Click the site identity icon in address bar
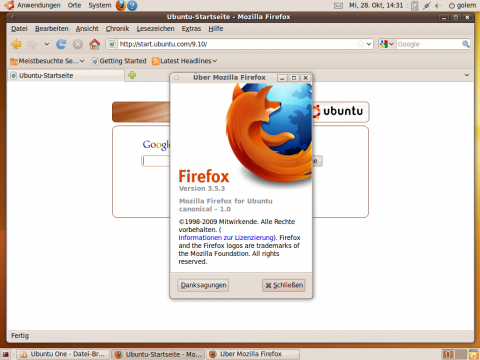 [112, 44]
